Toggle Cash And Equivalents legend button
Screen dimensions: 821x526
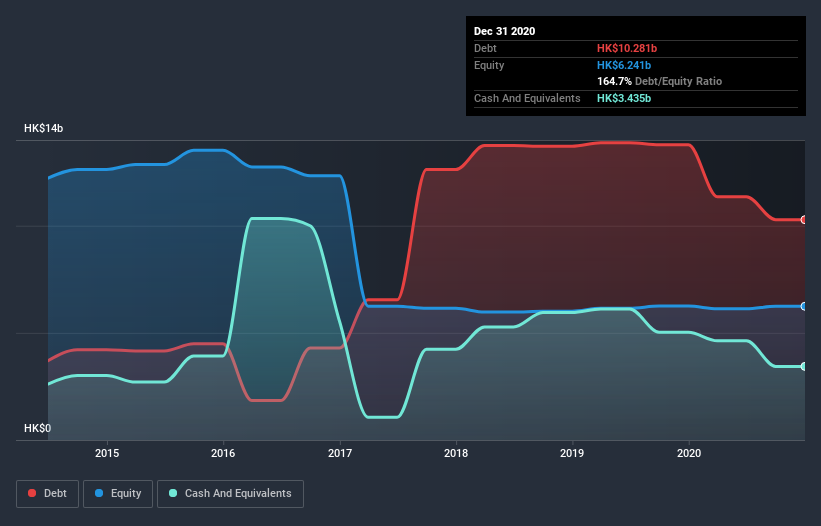(x=230, y=494)
